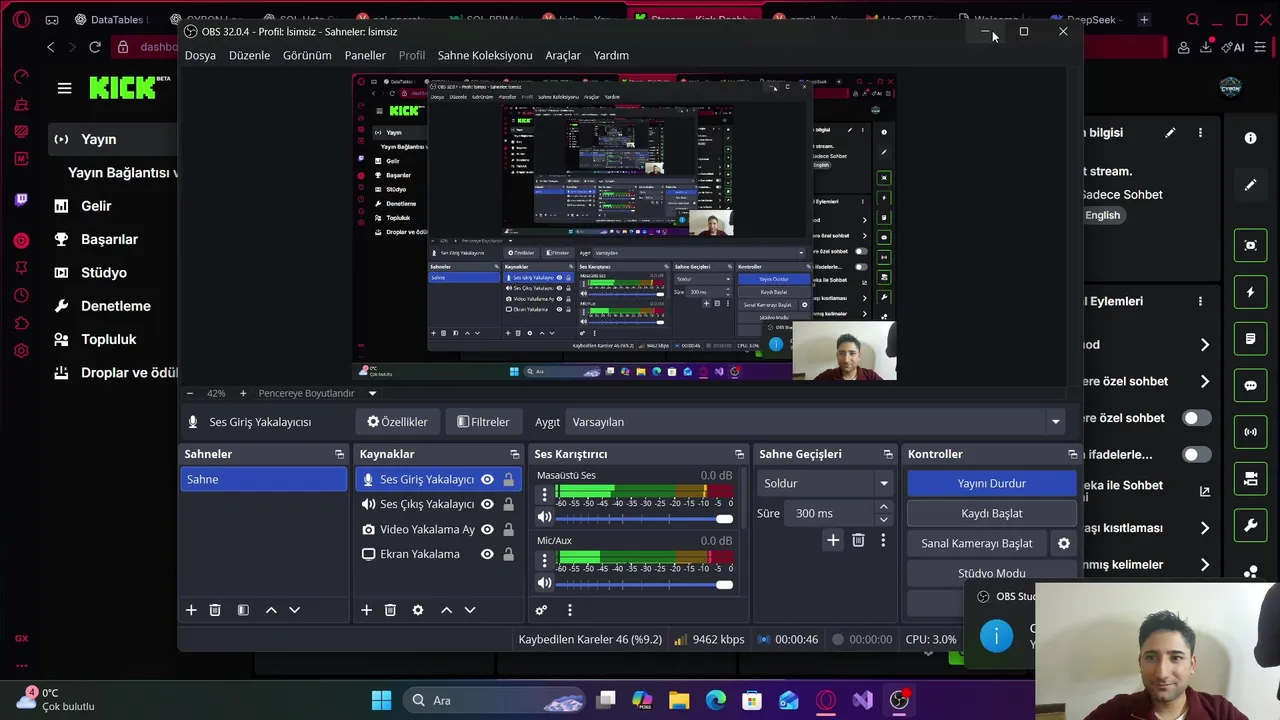This screenshot has height=720, width=1280.
Task: Toggle visibility of Ses Giriş Yakalayıcı source
Action: [487, 480]
